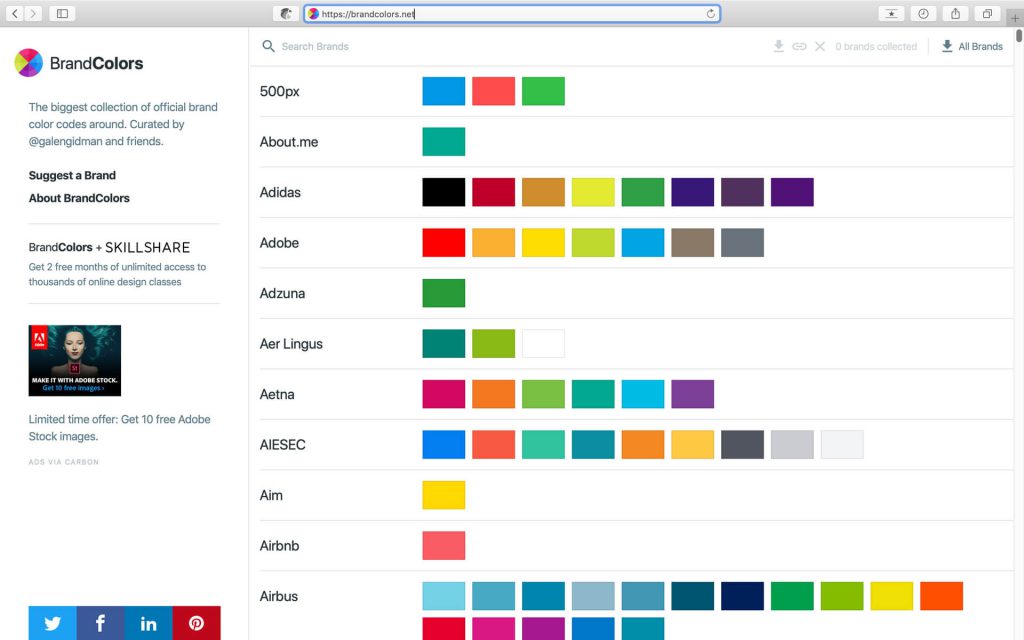Screen dimensions: 1024x640
Task: Select the Airbnb brand name
Action: (279, 546)
